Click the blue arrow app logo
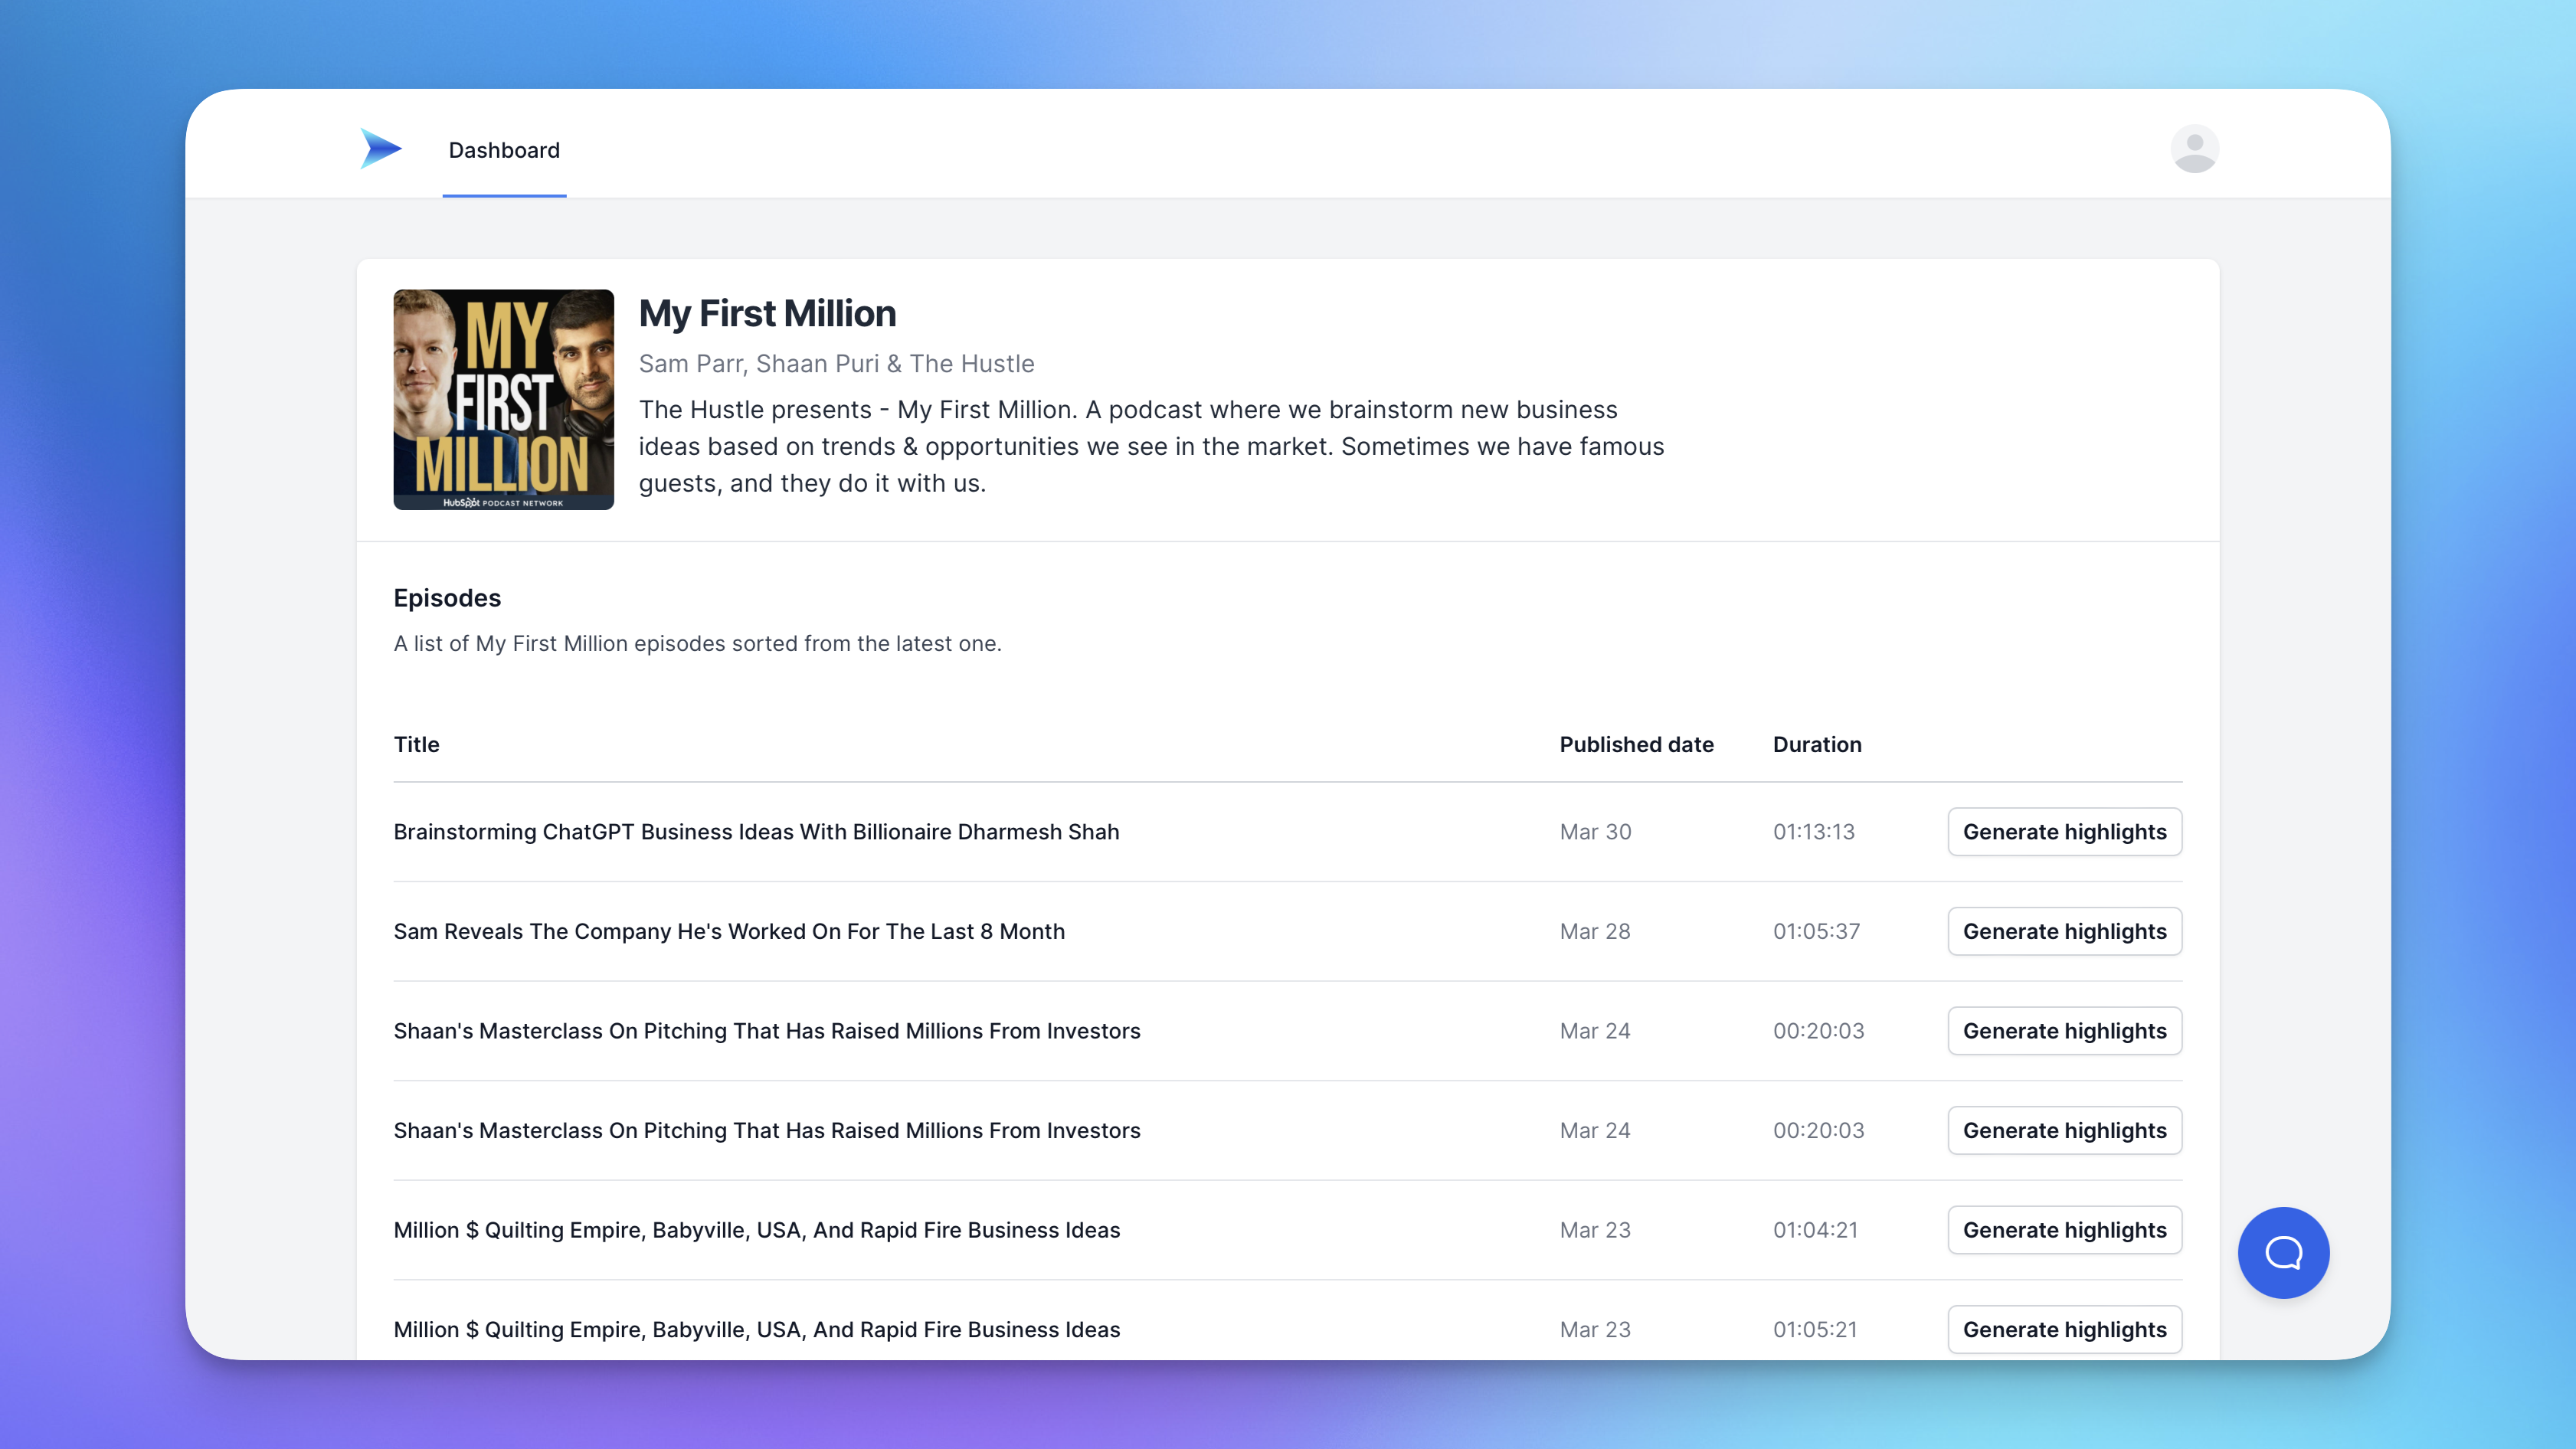This screenshot has width=2576, height=1449. pyautogui.click(x=381, y=149)
